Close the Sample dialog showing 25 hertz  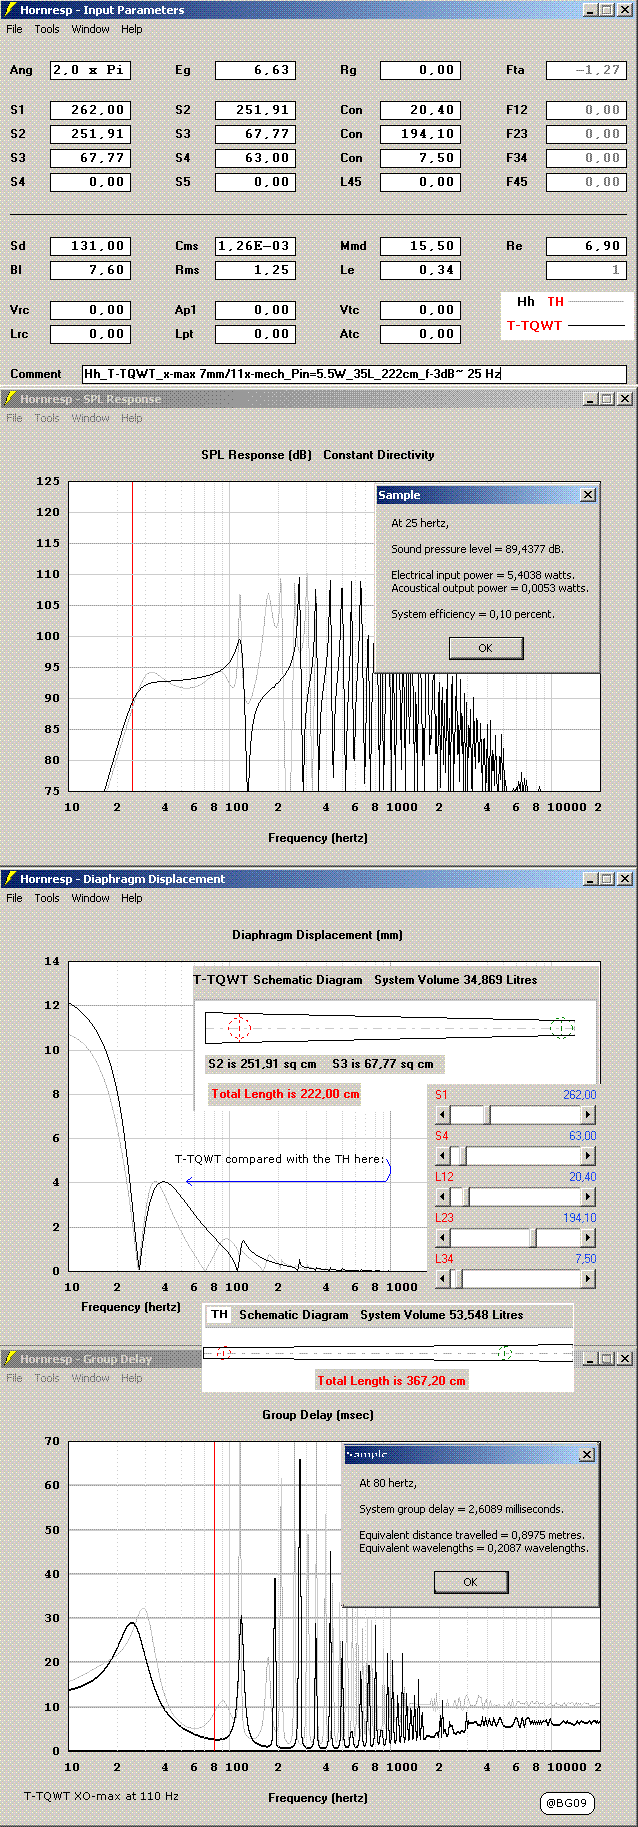[588, 495]
